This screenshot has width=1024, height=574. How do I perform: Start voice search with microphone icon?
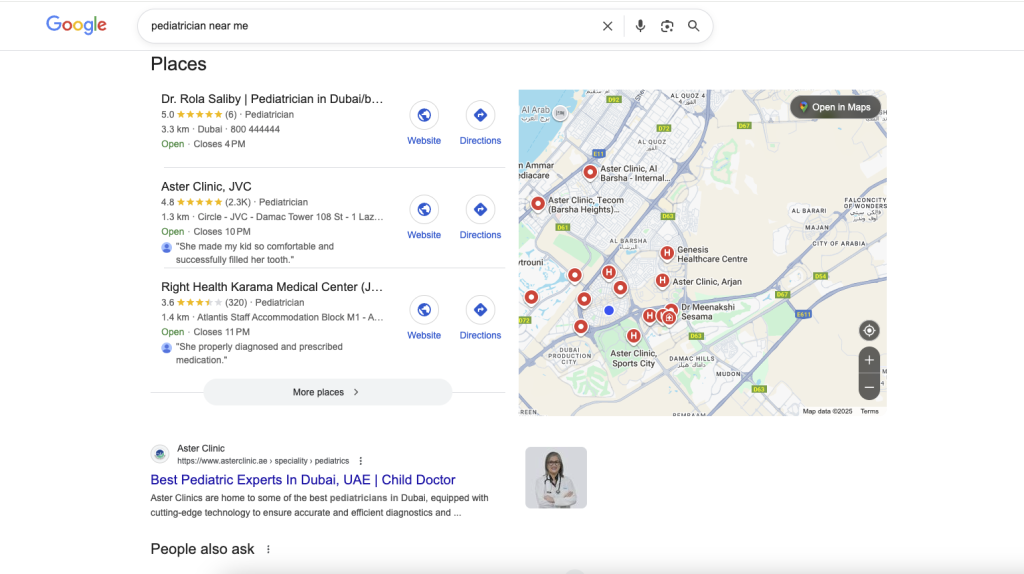click(640, 26)
